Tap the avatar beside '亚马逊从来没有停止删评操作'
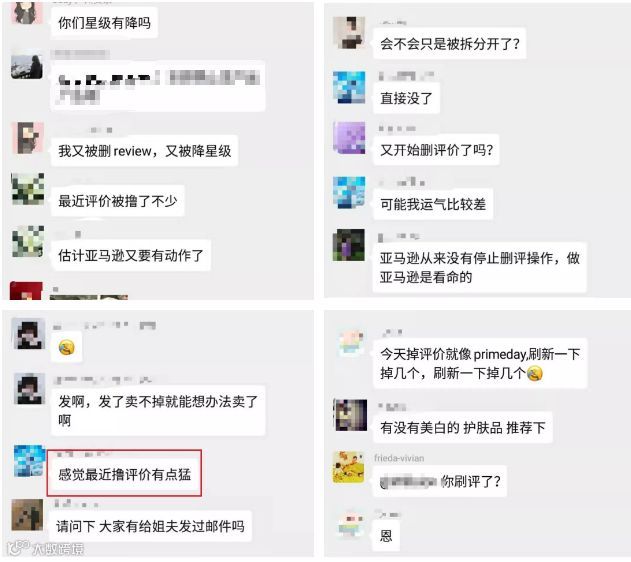The height and width of the screenshot is (562, 631). (349, 245)
